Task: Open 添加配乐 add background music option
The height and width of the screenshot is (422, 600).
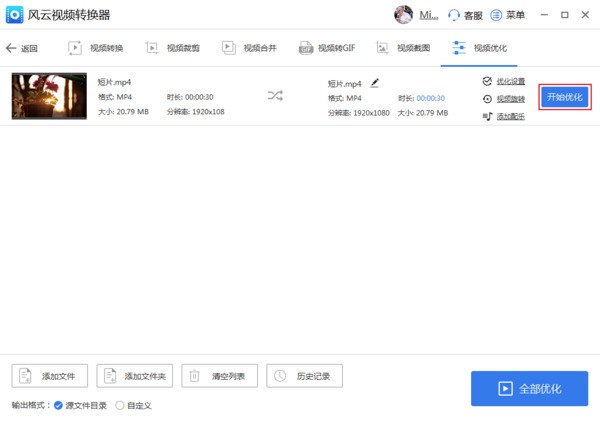Action: [504, 117]
